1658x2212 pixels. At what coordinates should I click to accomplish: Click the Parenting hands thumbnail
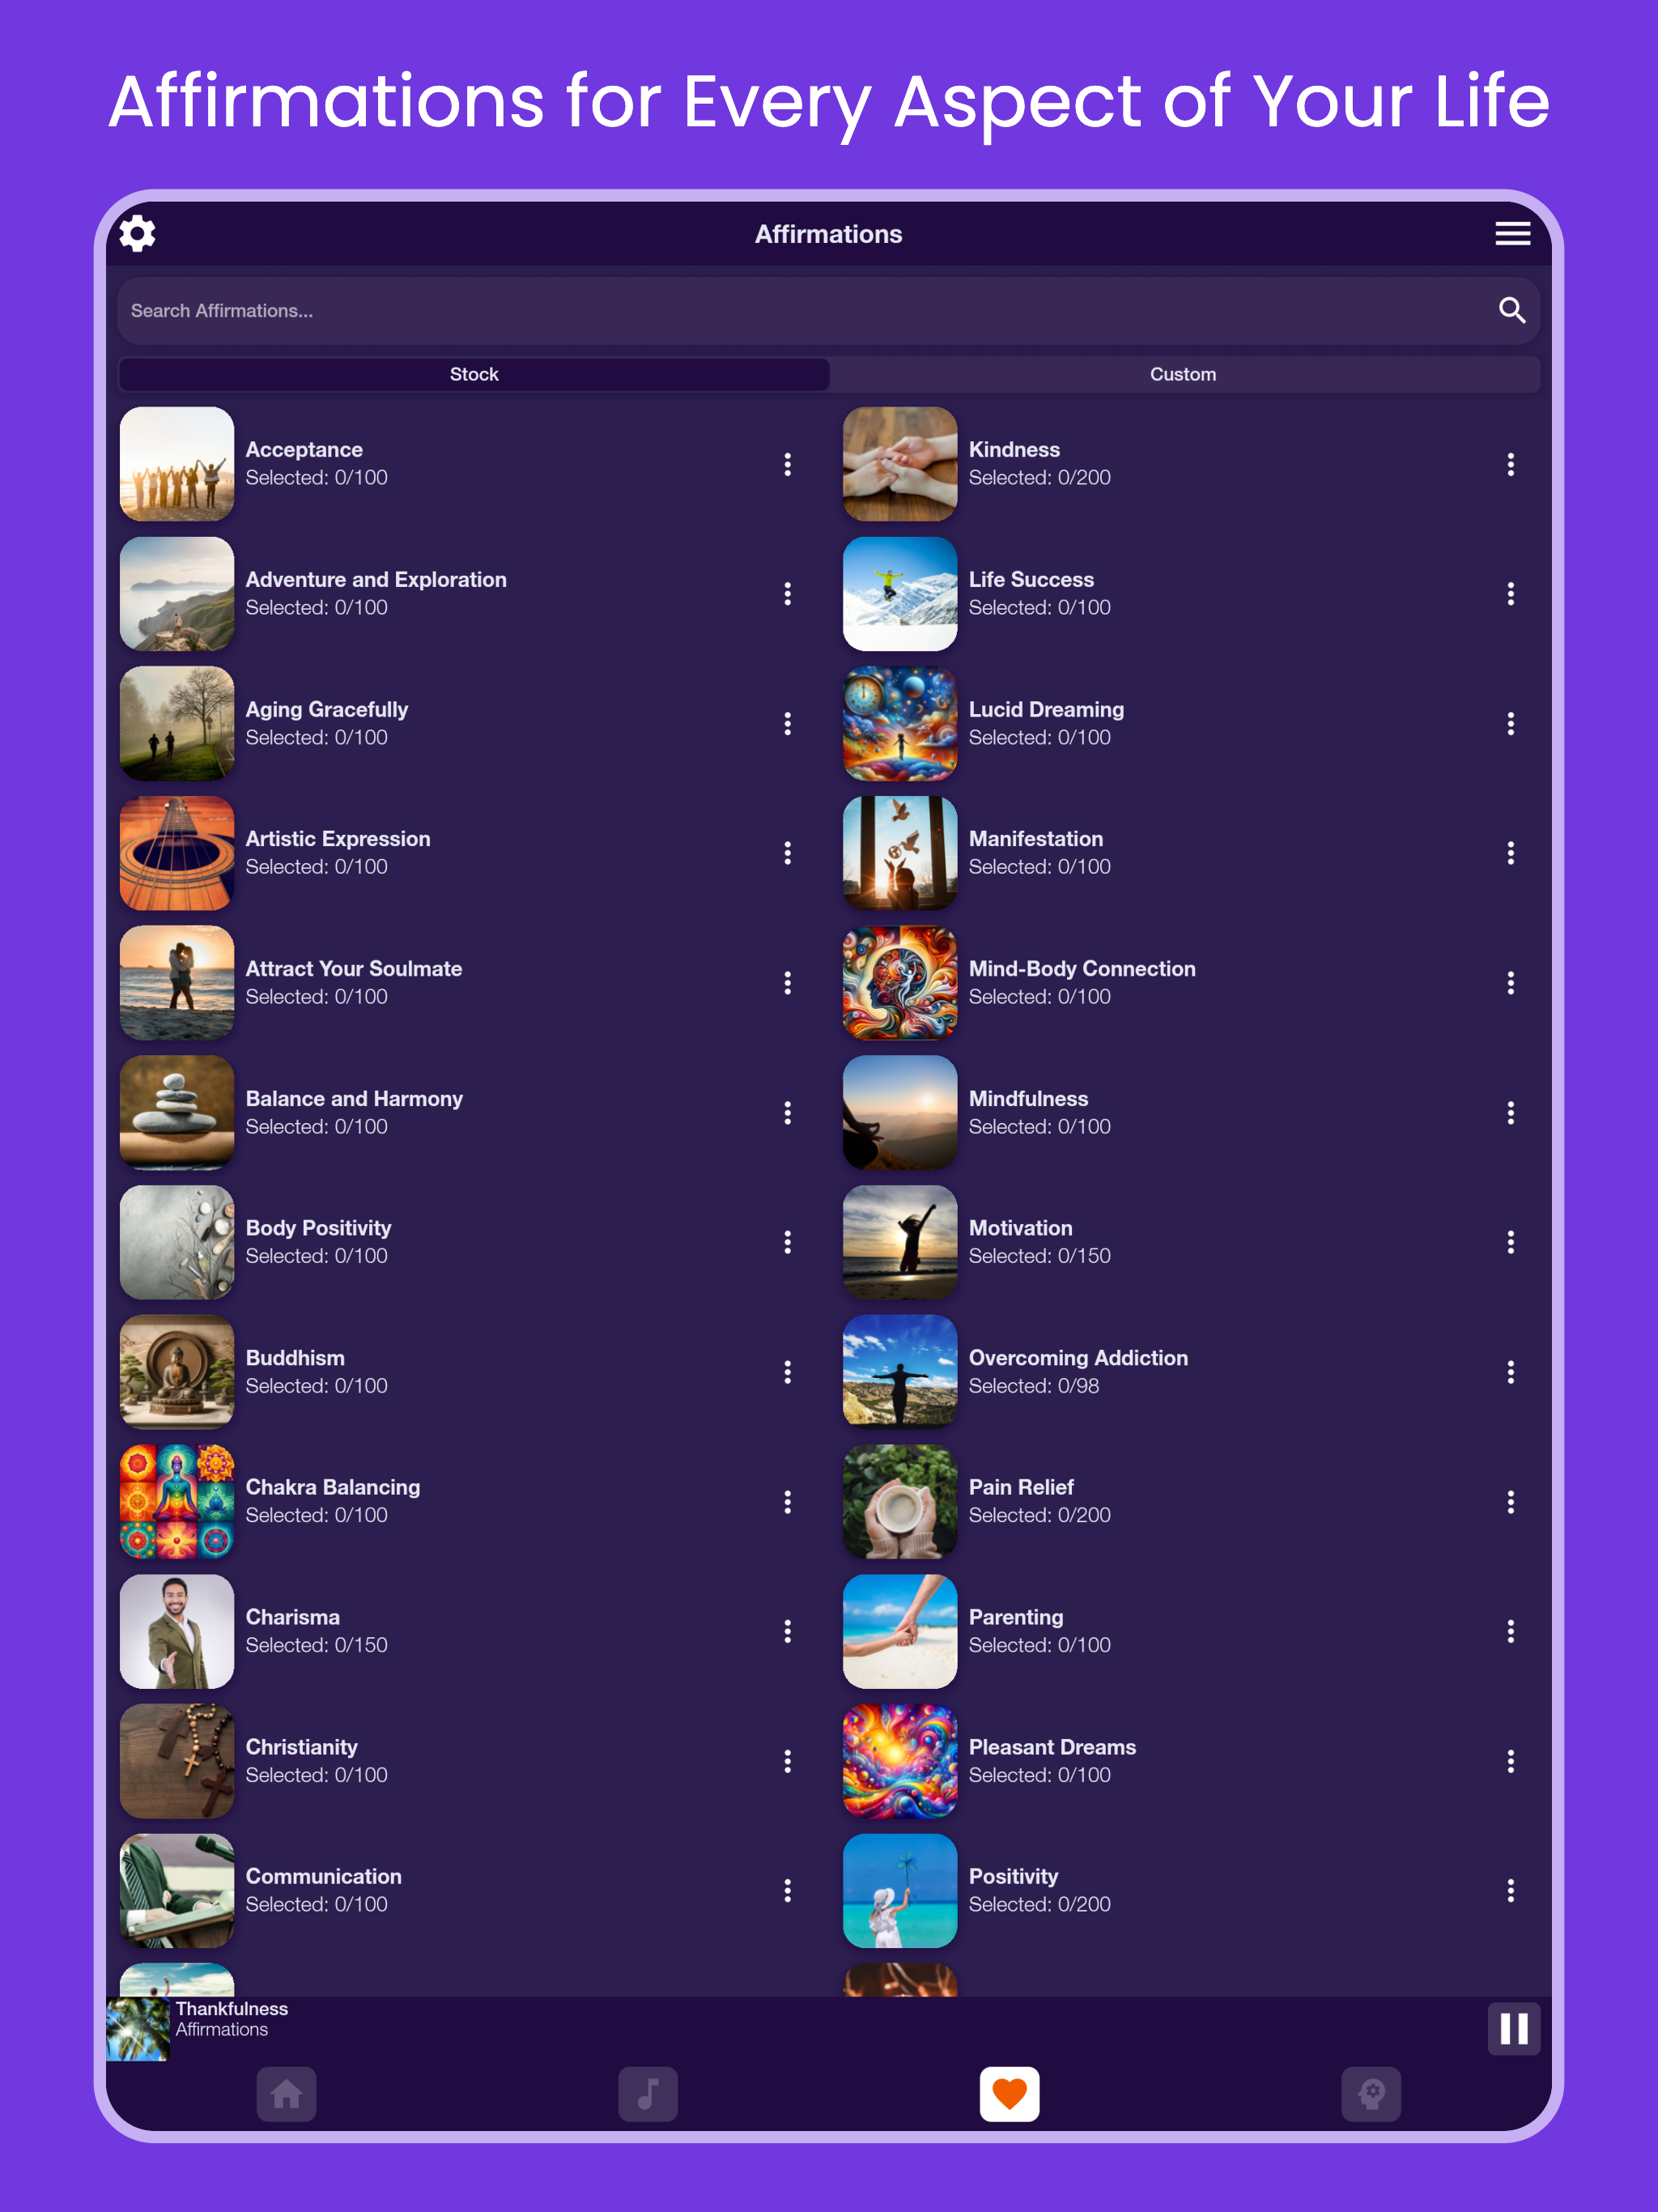click(x=900, y=1631)
